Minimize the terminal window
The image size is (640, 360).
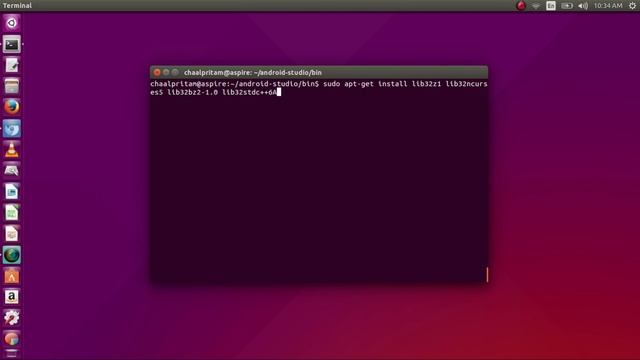point(166,72)
